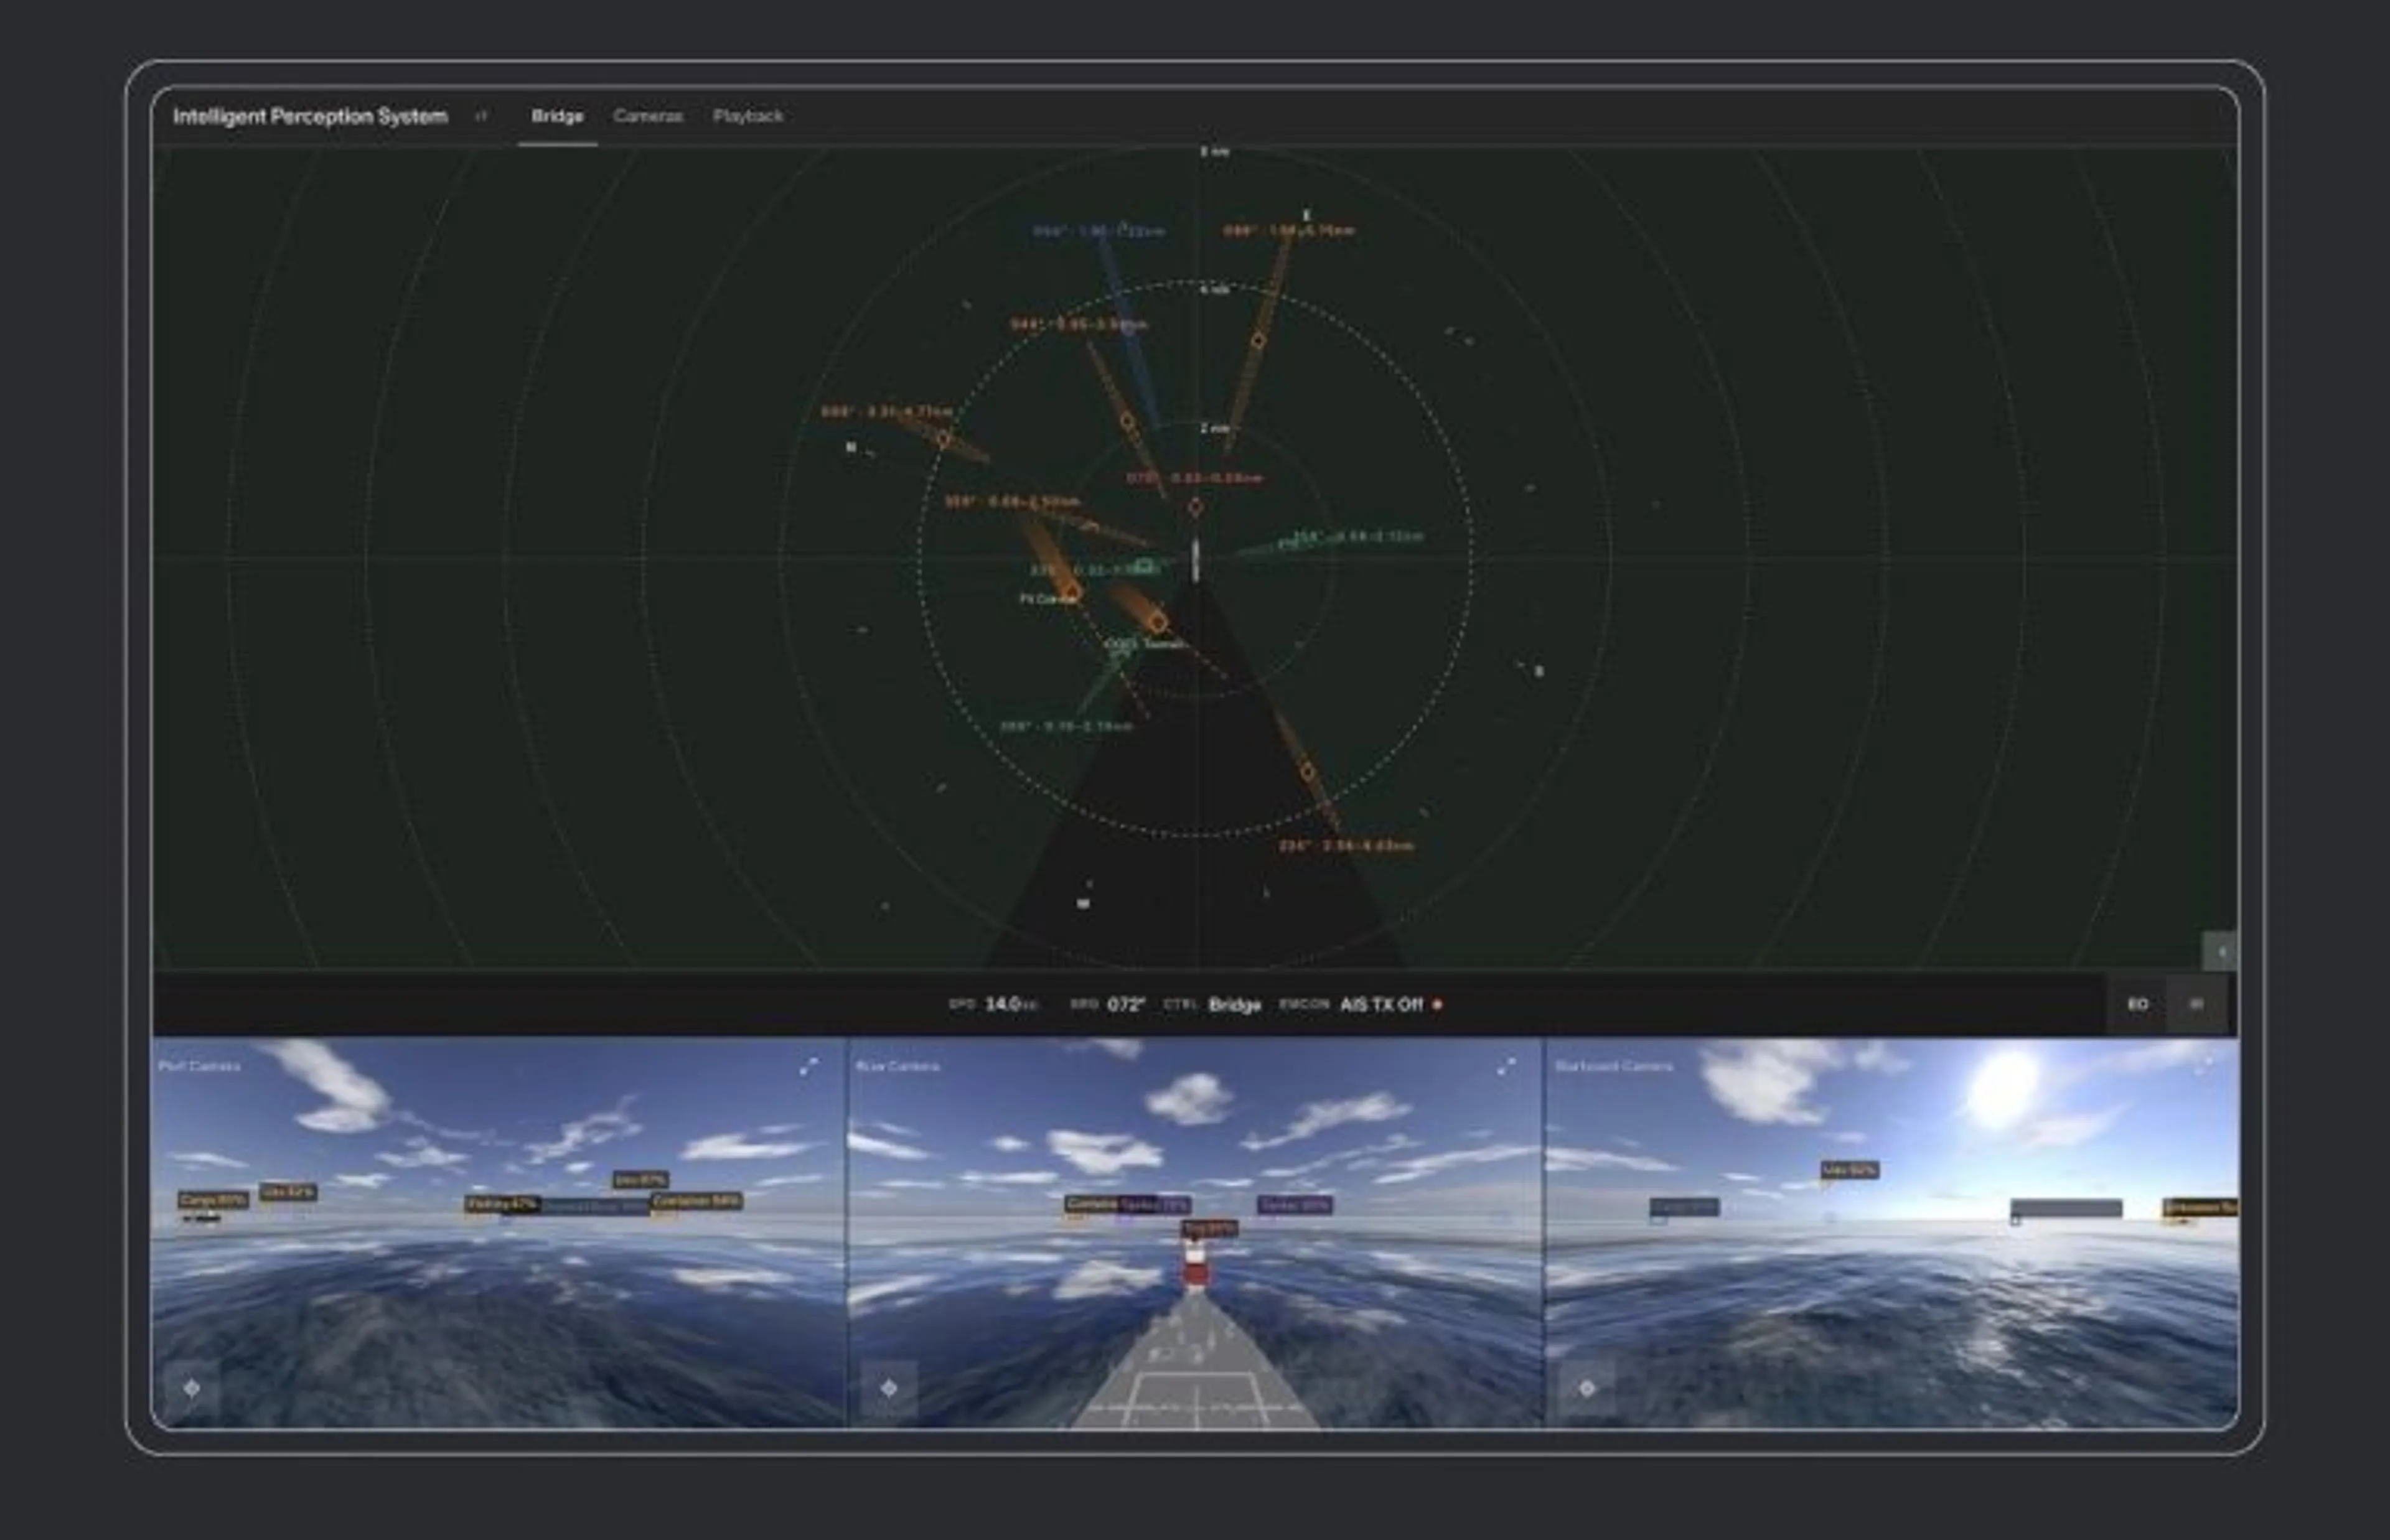This screenshot has height=1540, width=2390.
Task: Click the small icon beside Intelligent Perception System title
Action: pos(481,116)
